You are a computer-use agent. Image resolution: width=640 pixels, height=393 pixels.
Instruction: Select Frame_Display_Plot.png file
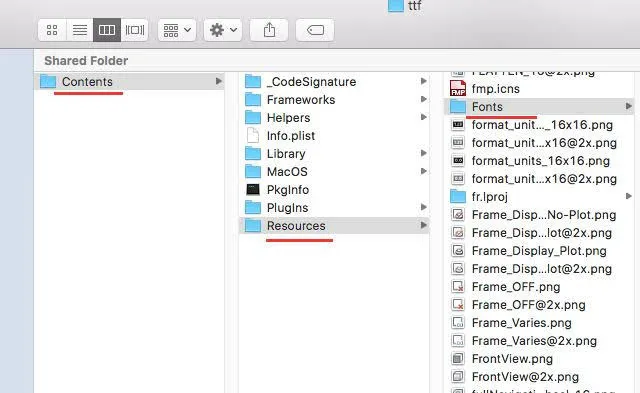pyautogui.click(x=539, y=250)
